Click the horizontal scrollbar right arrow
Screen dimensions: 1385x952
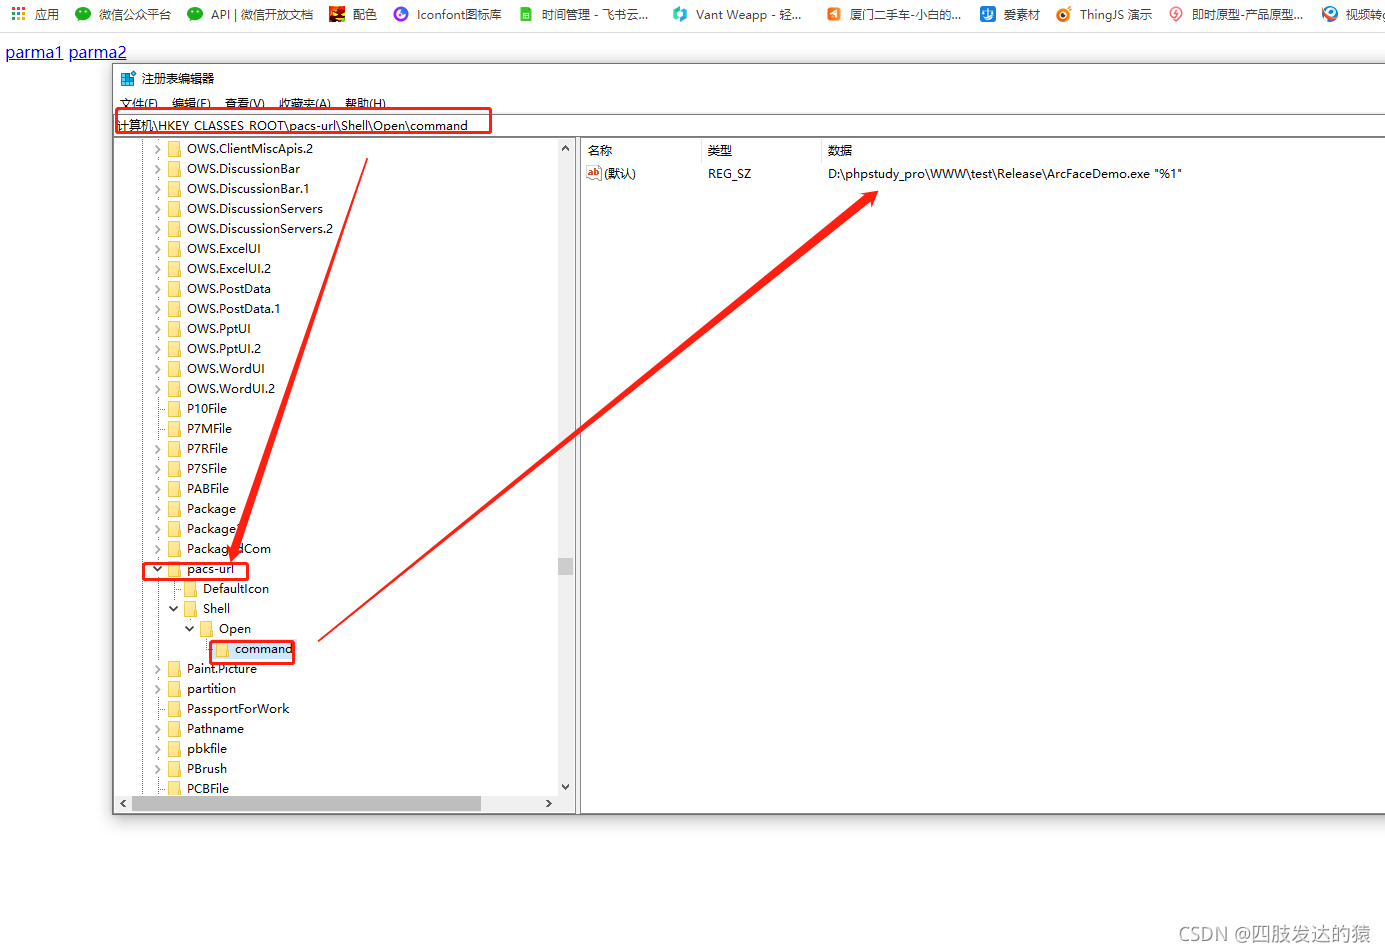(548, 804)
